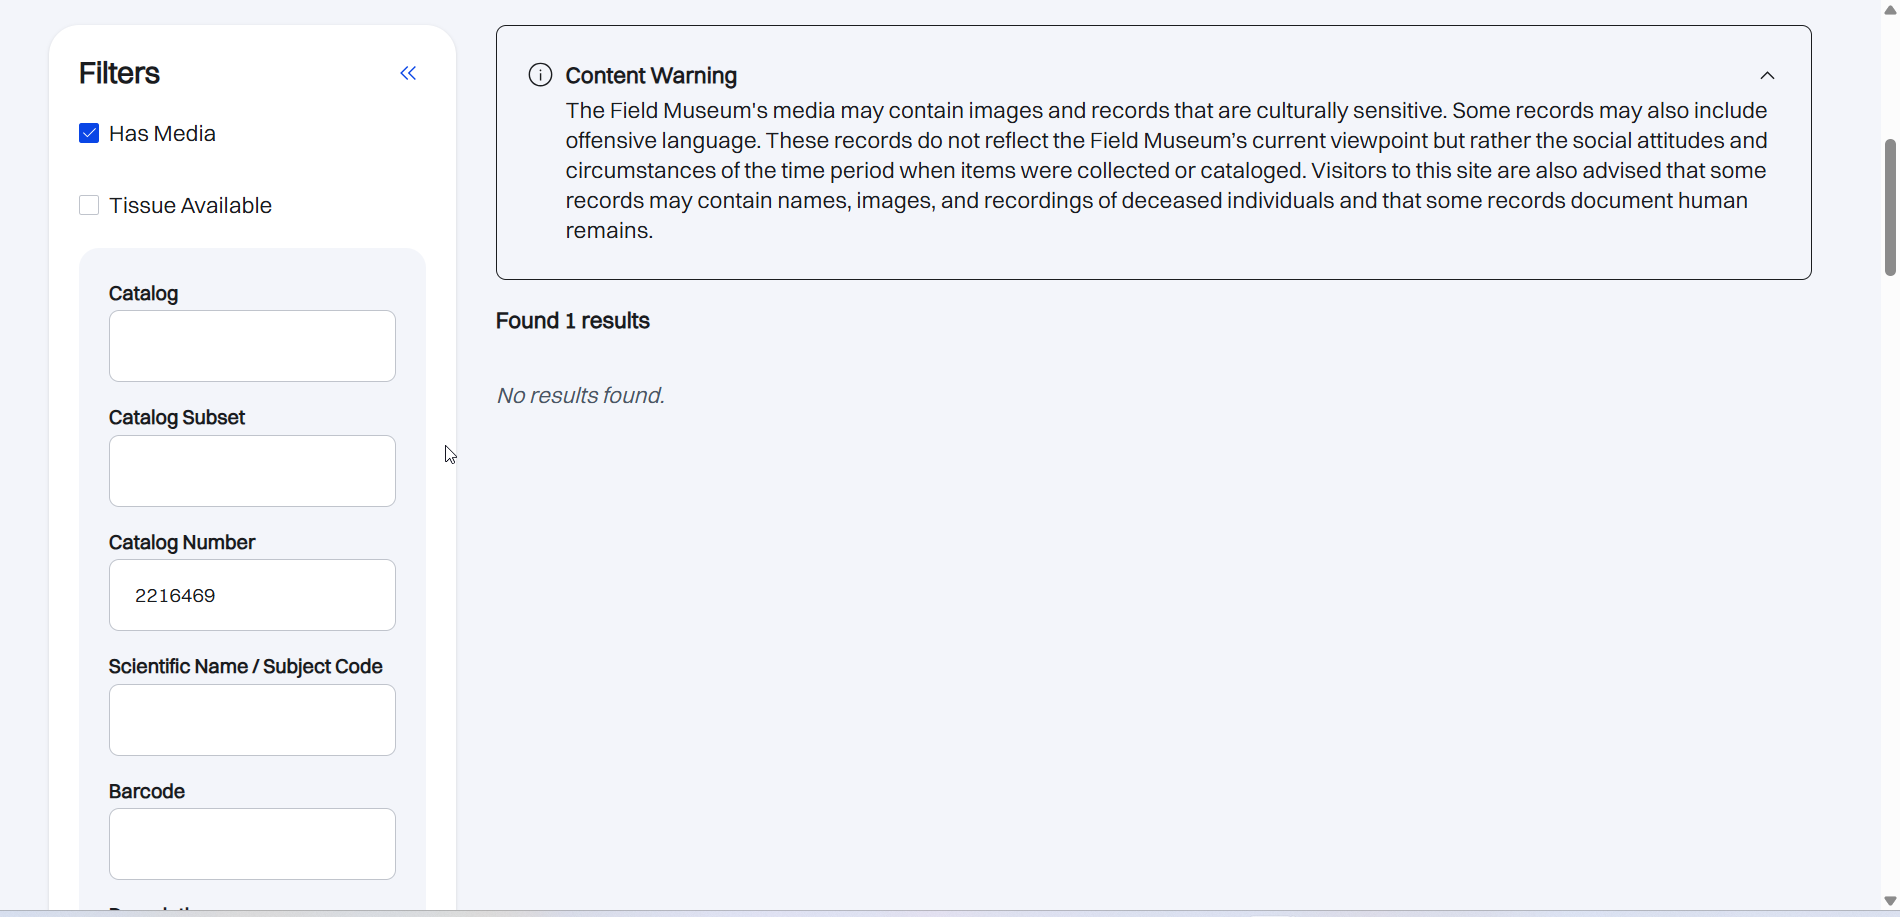Click the Content Warning info icon
This screenshot has height=917, width=1900.
[540, 75]
